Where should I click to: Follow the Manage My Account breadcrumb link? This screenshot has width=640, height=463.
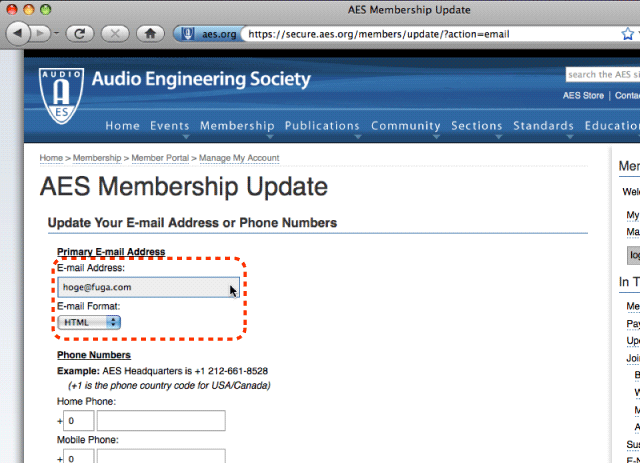click(x=239, y=158)
